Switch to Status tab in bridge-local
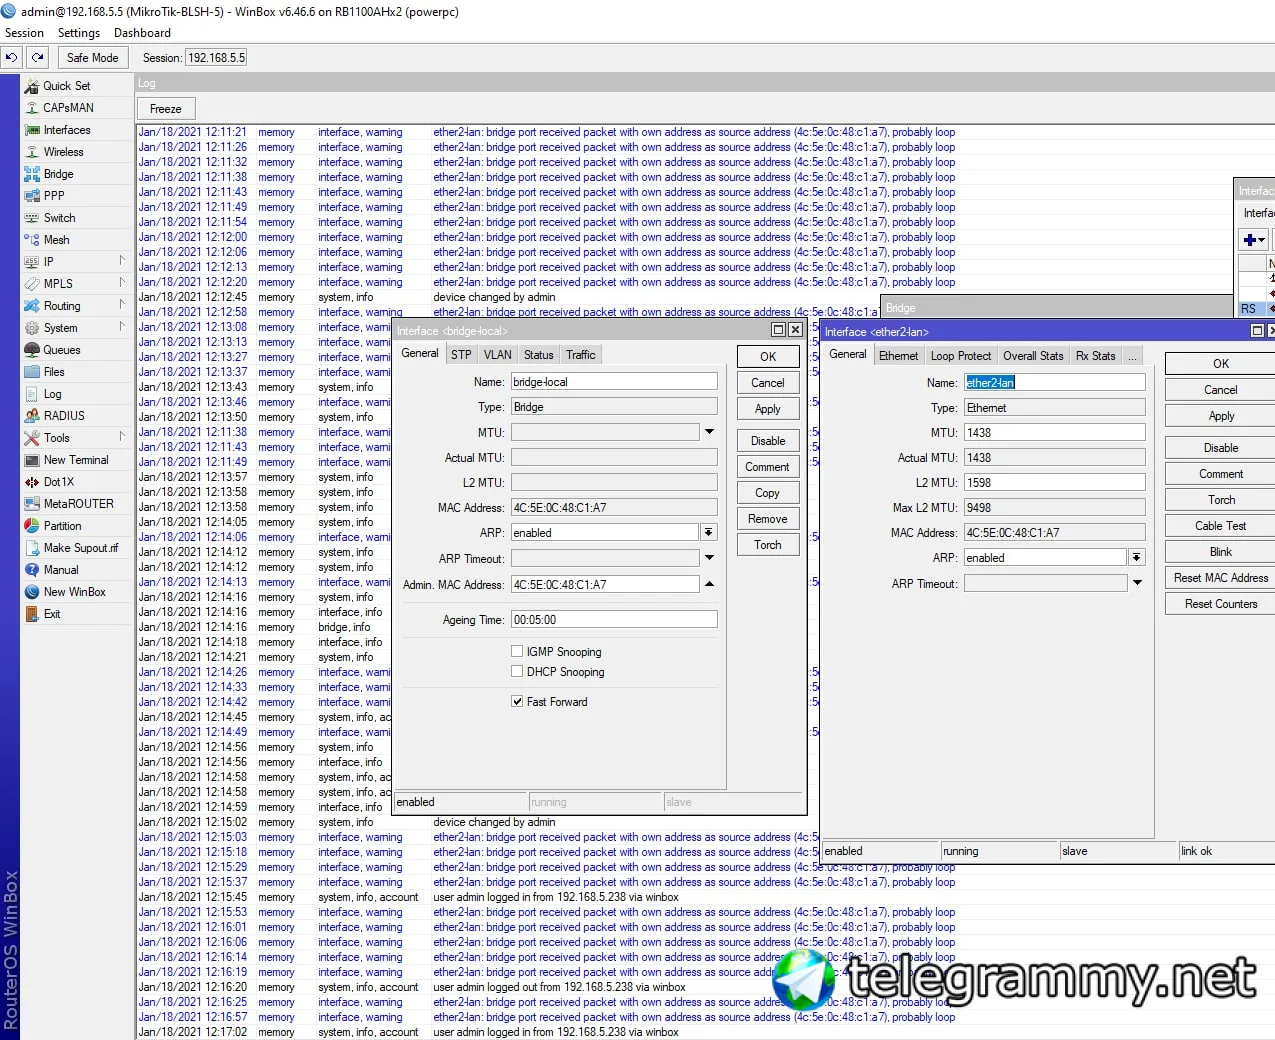Screen dimensions: 1275x1040 click(538, 355)
